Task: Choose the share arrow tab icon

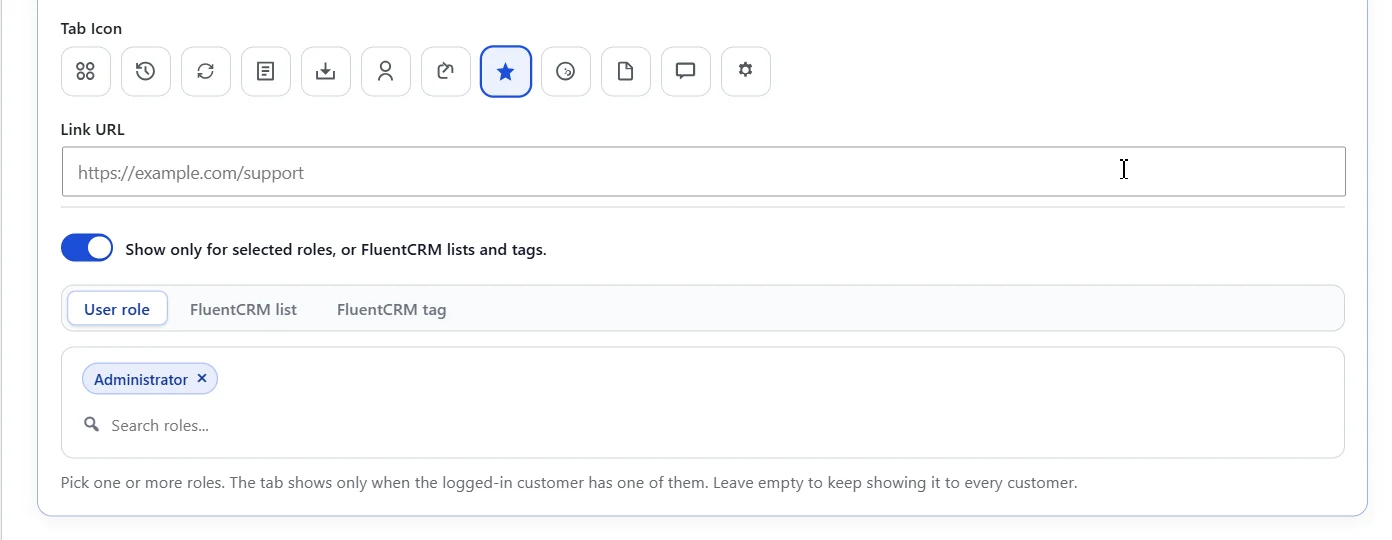Action: pos(446,71)
